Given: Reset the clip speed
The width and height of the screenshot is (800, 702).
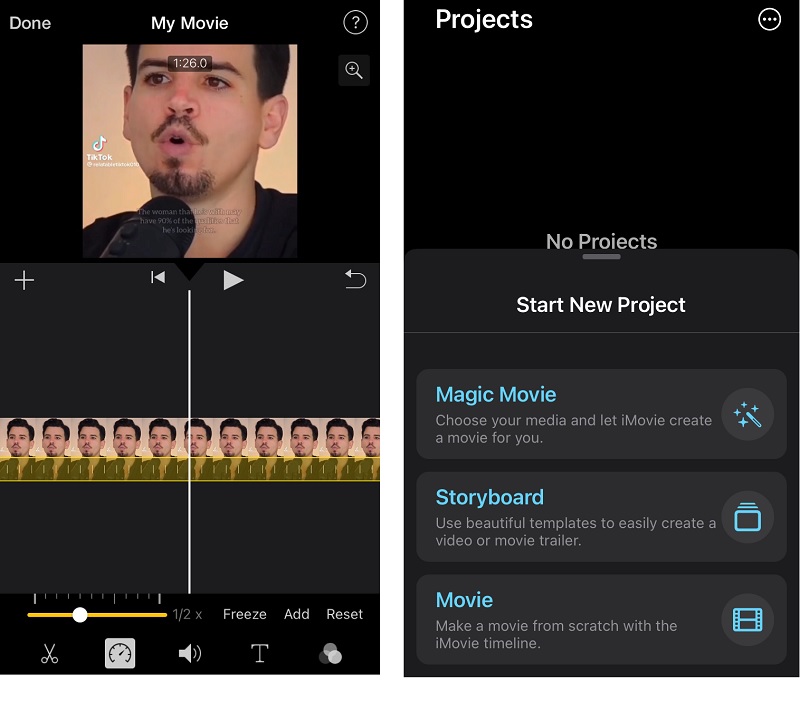Looking at the screenshot, I should 345,614.
